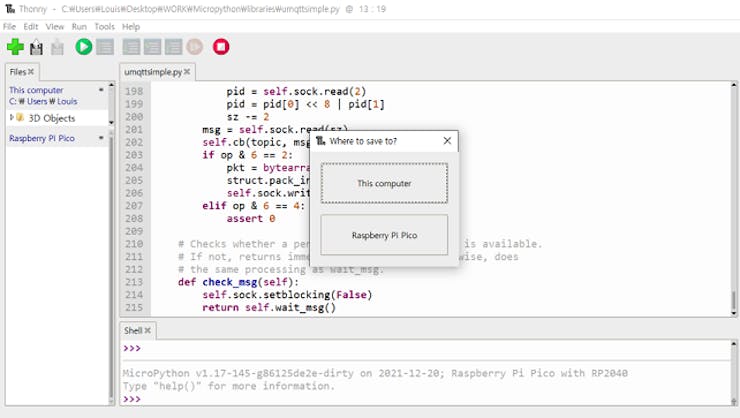Click the 3D Objects folder icon
This screenshot has height=418, width=740.
pyautogui.click(x=20, y=117)
